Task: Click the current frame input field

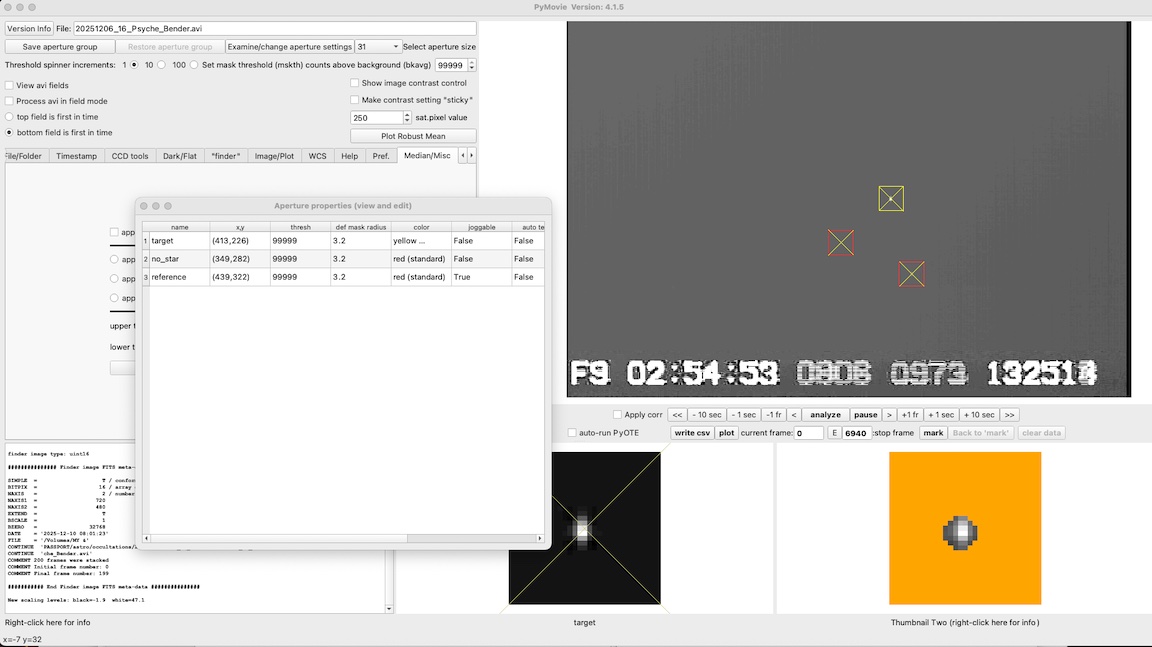Action: pyautogui.click(x=808, y=433)
